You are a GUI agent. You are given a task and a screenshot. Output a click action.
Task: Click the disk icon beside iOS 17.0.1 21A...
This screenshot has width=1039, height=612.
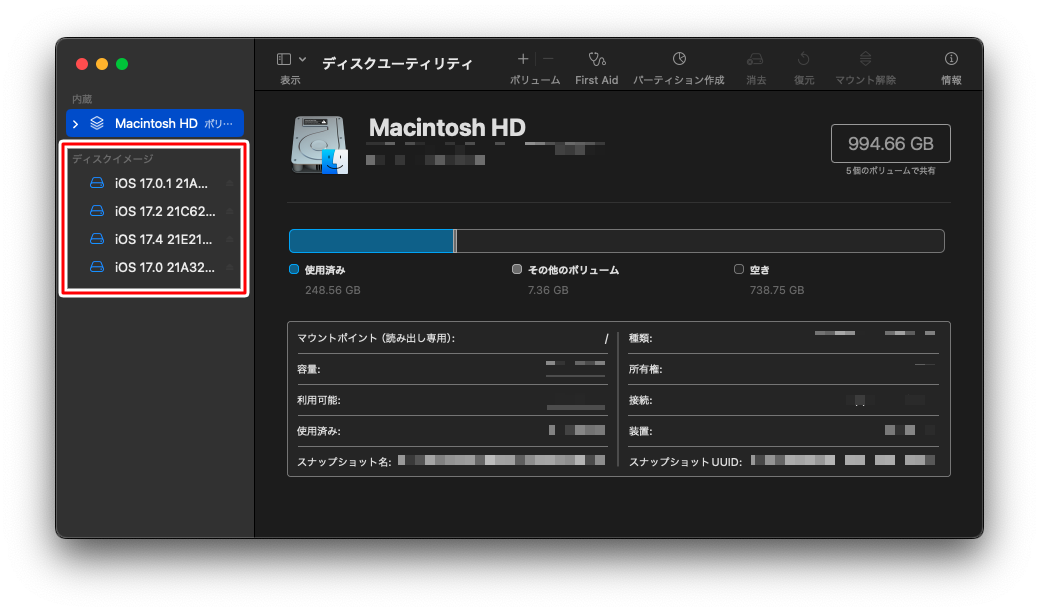[97, 183]
